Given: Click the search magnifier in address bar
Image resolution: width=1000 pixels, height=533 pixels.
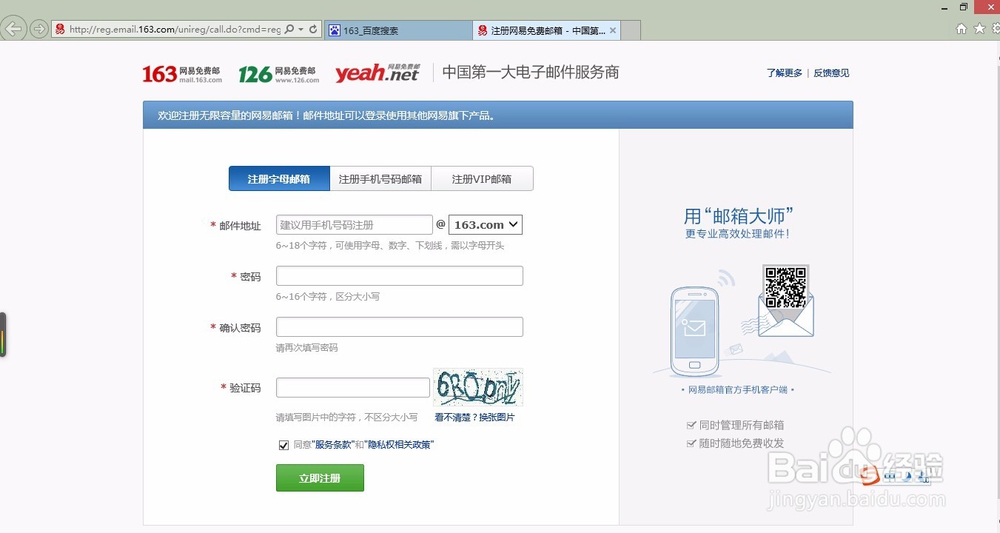Looking at the screenshot, I should [289, 29].
